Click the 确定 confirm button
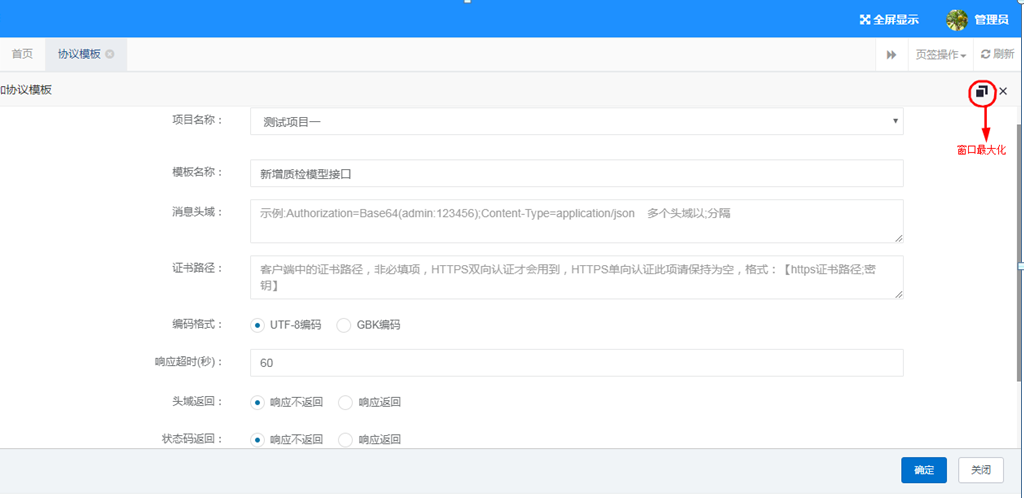 click(924, 470)
